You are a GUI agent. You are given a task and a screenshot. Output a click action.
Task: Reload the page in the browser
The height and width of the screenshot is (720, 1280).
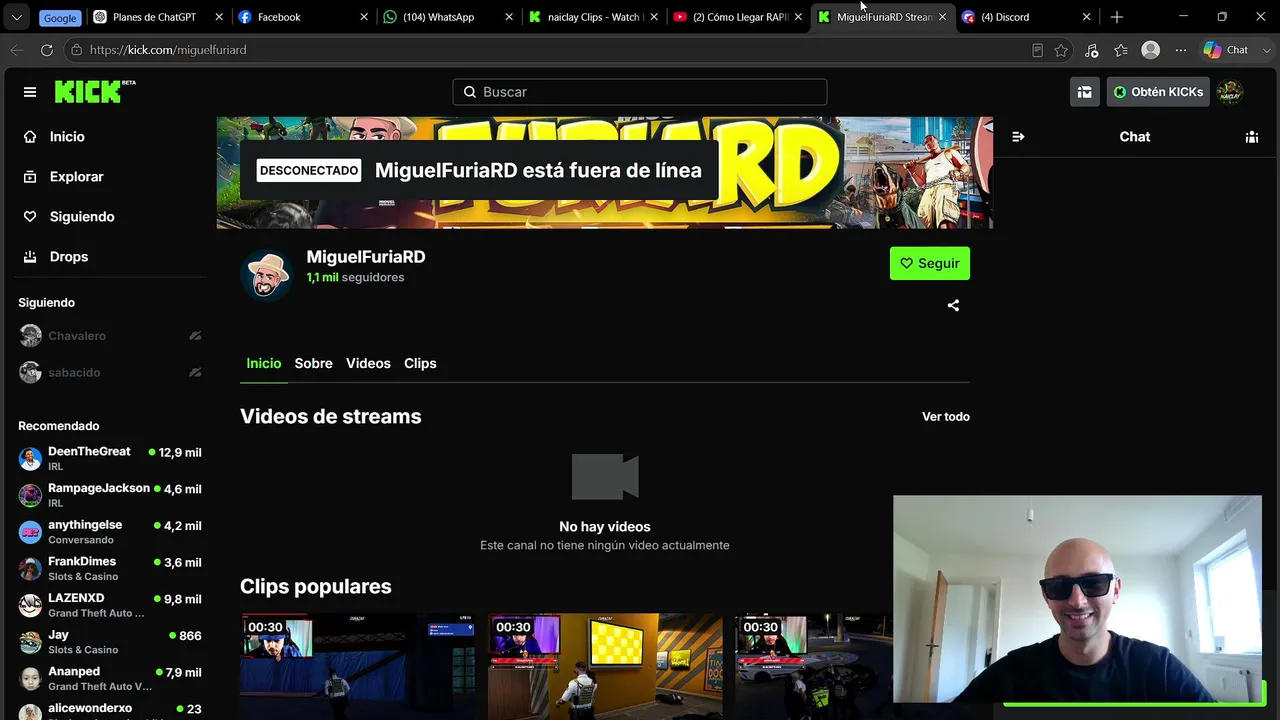tap(47, 50)
